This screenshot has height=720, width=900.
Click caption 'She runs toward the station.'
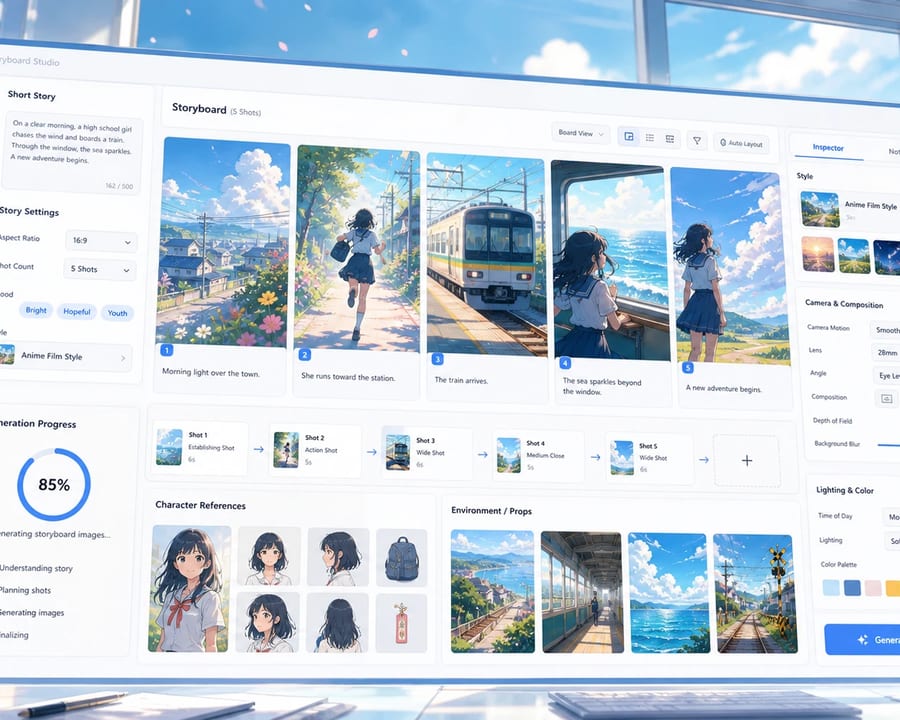(x=348, y=377)
